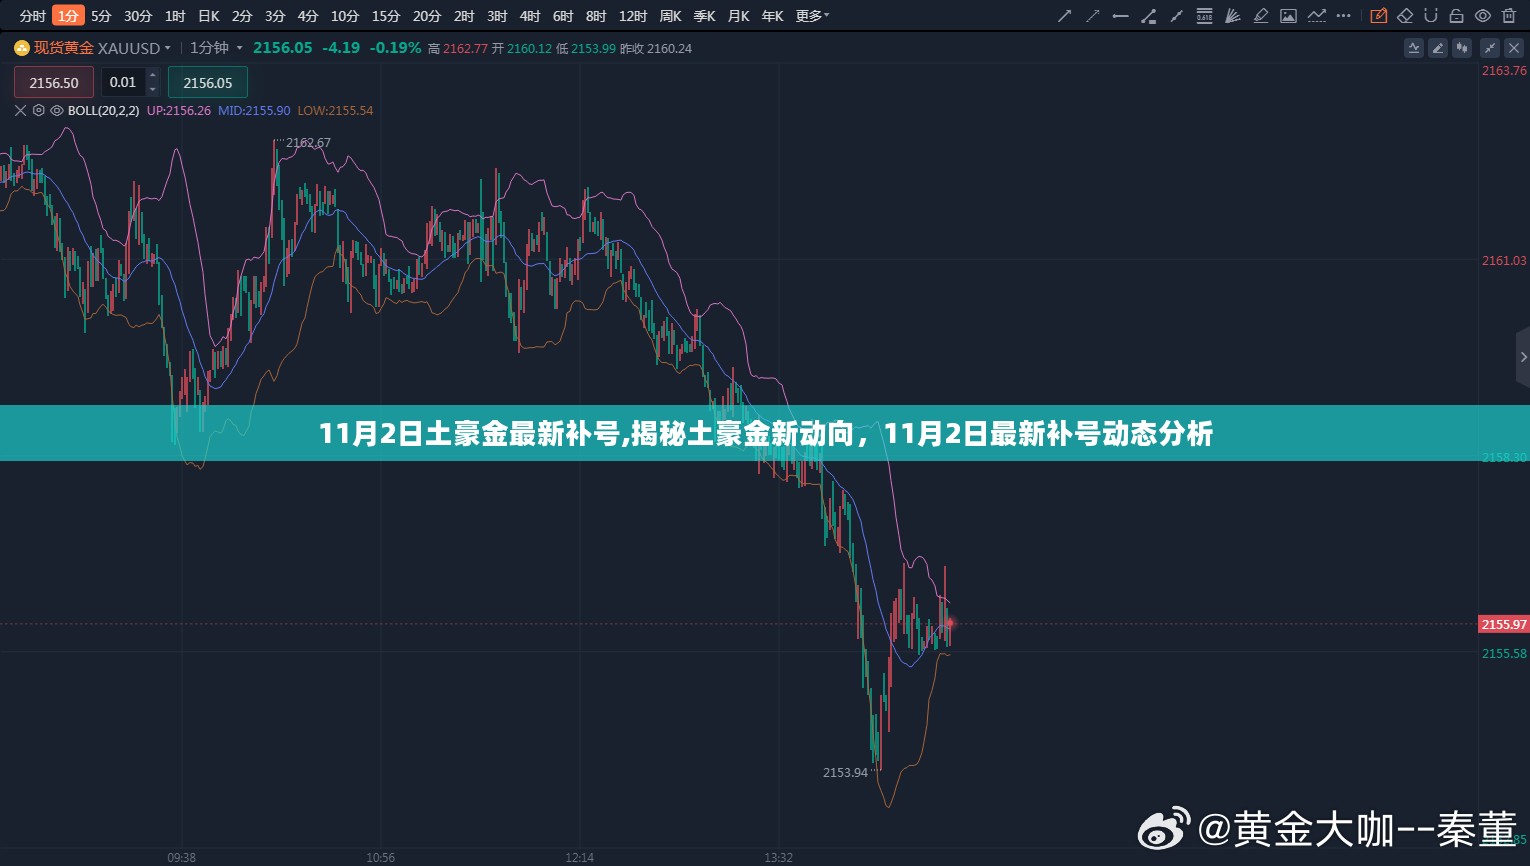Select the 30分 timeframe tab
The image size is (1530, 866).
point(138,16)
